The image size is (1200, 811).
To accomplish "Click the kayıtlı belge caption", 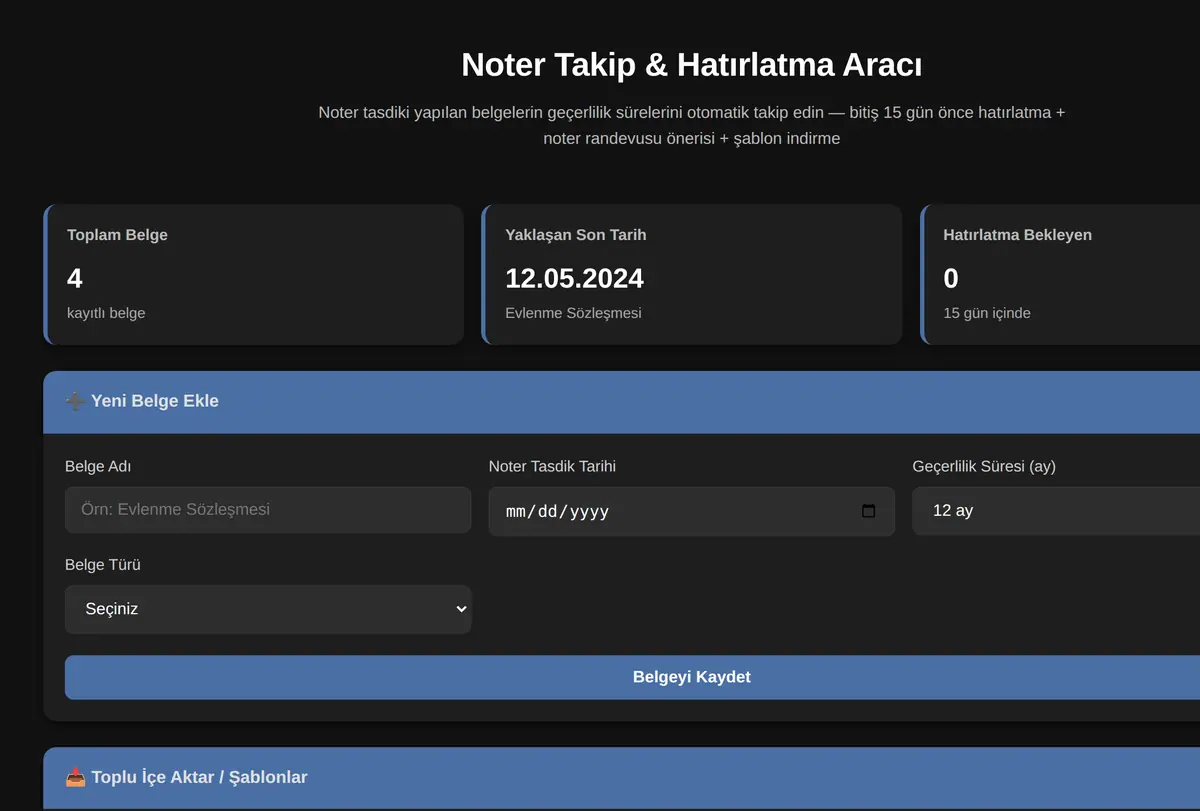I will pos(106,313).
